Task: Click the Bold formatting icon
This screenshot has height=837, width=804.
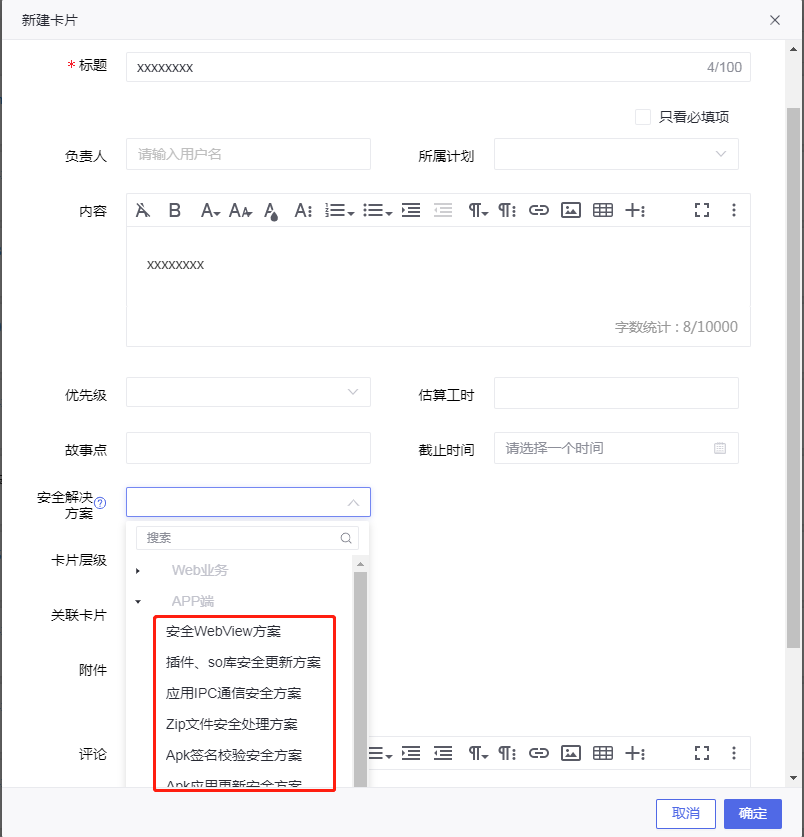Action: coord(174,210)
